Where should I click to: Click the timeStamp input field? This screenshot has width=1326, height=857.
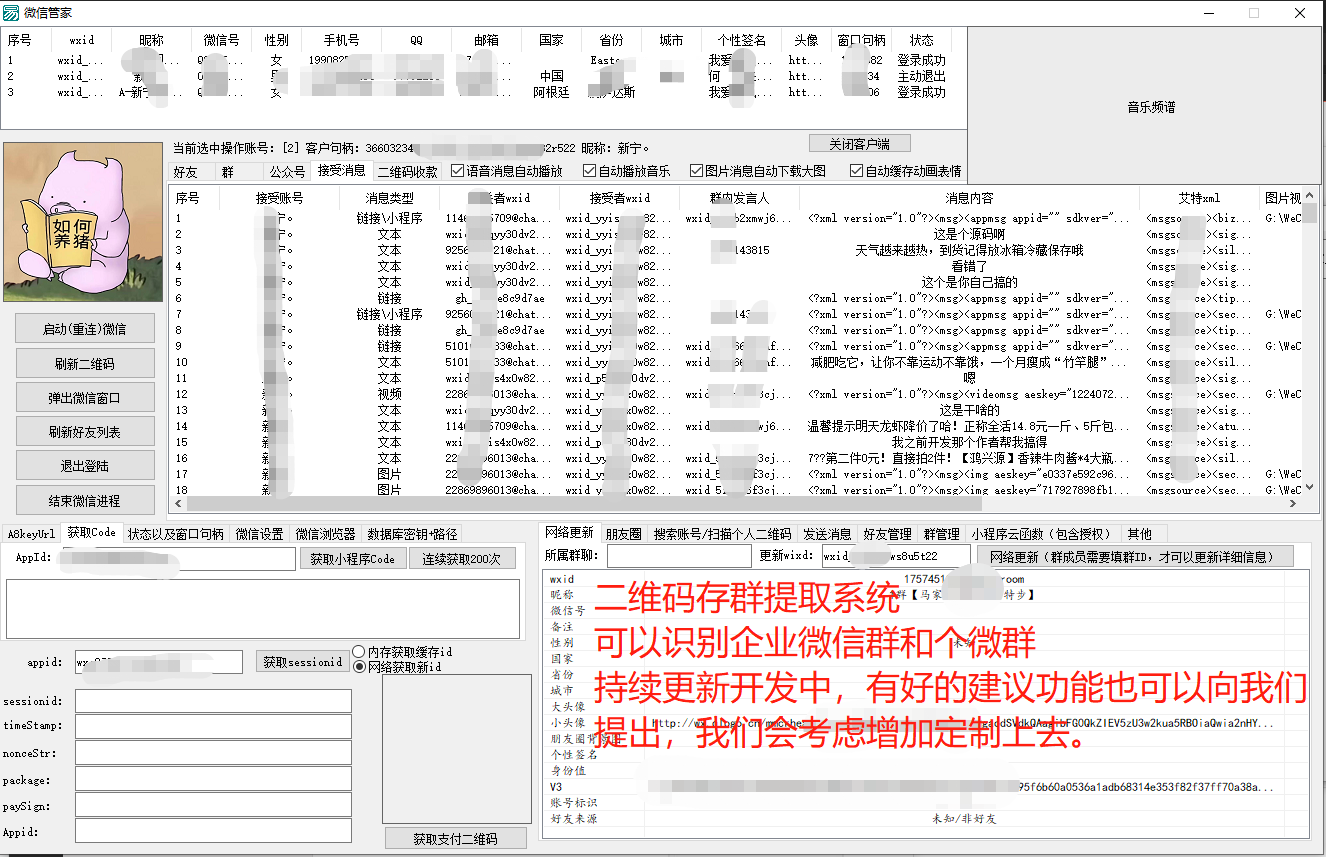[213, 726]
